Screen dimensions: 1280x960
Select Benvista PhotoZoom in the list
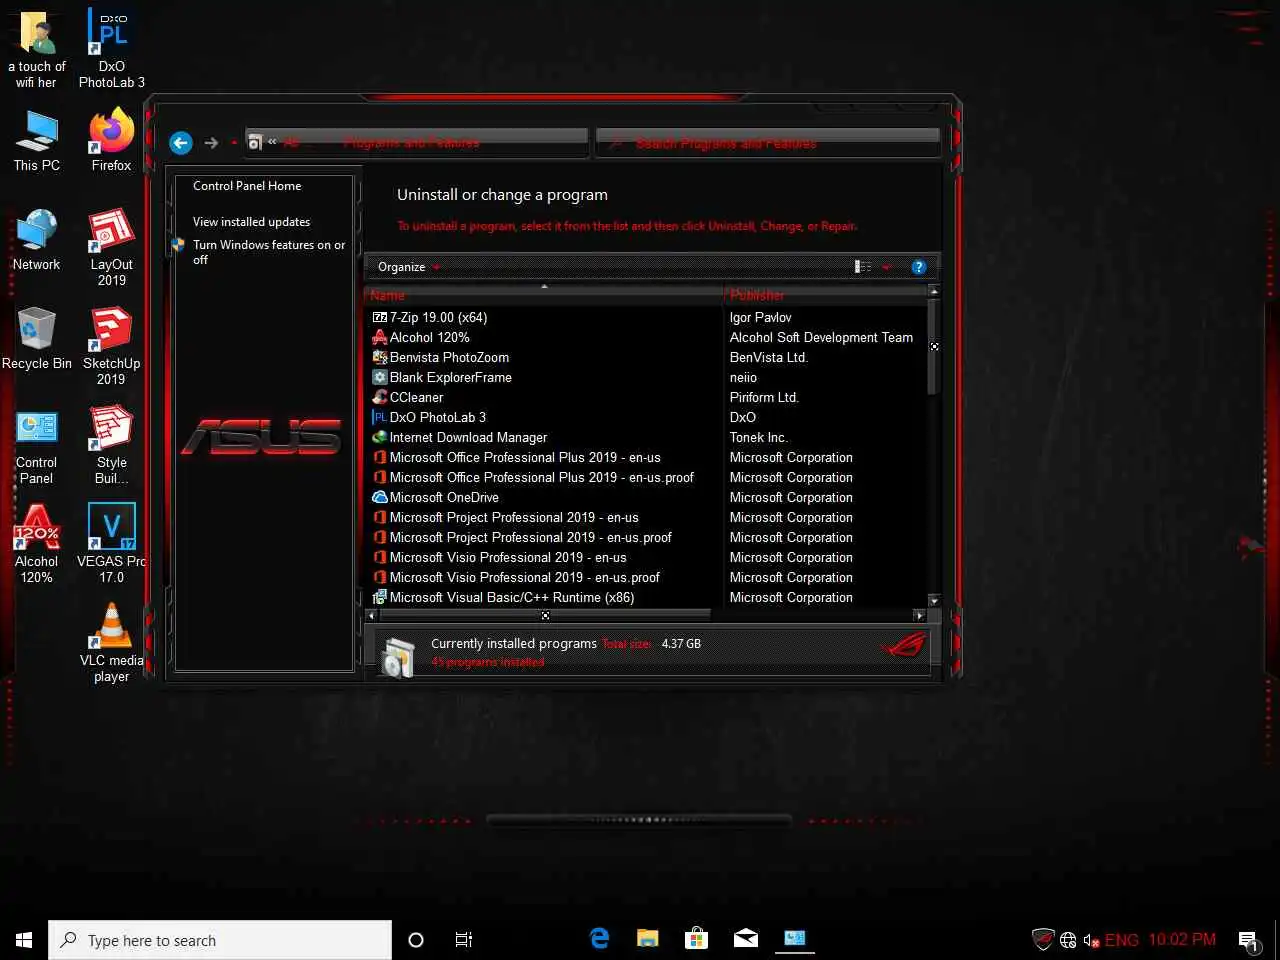[449, 357]
